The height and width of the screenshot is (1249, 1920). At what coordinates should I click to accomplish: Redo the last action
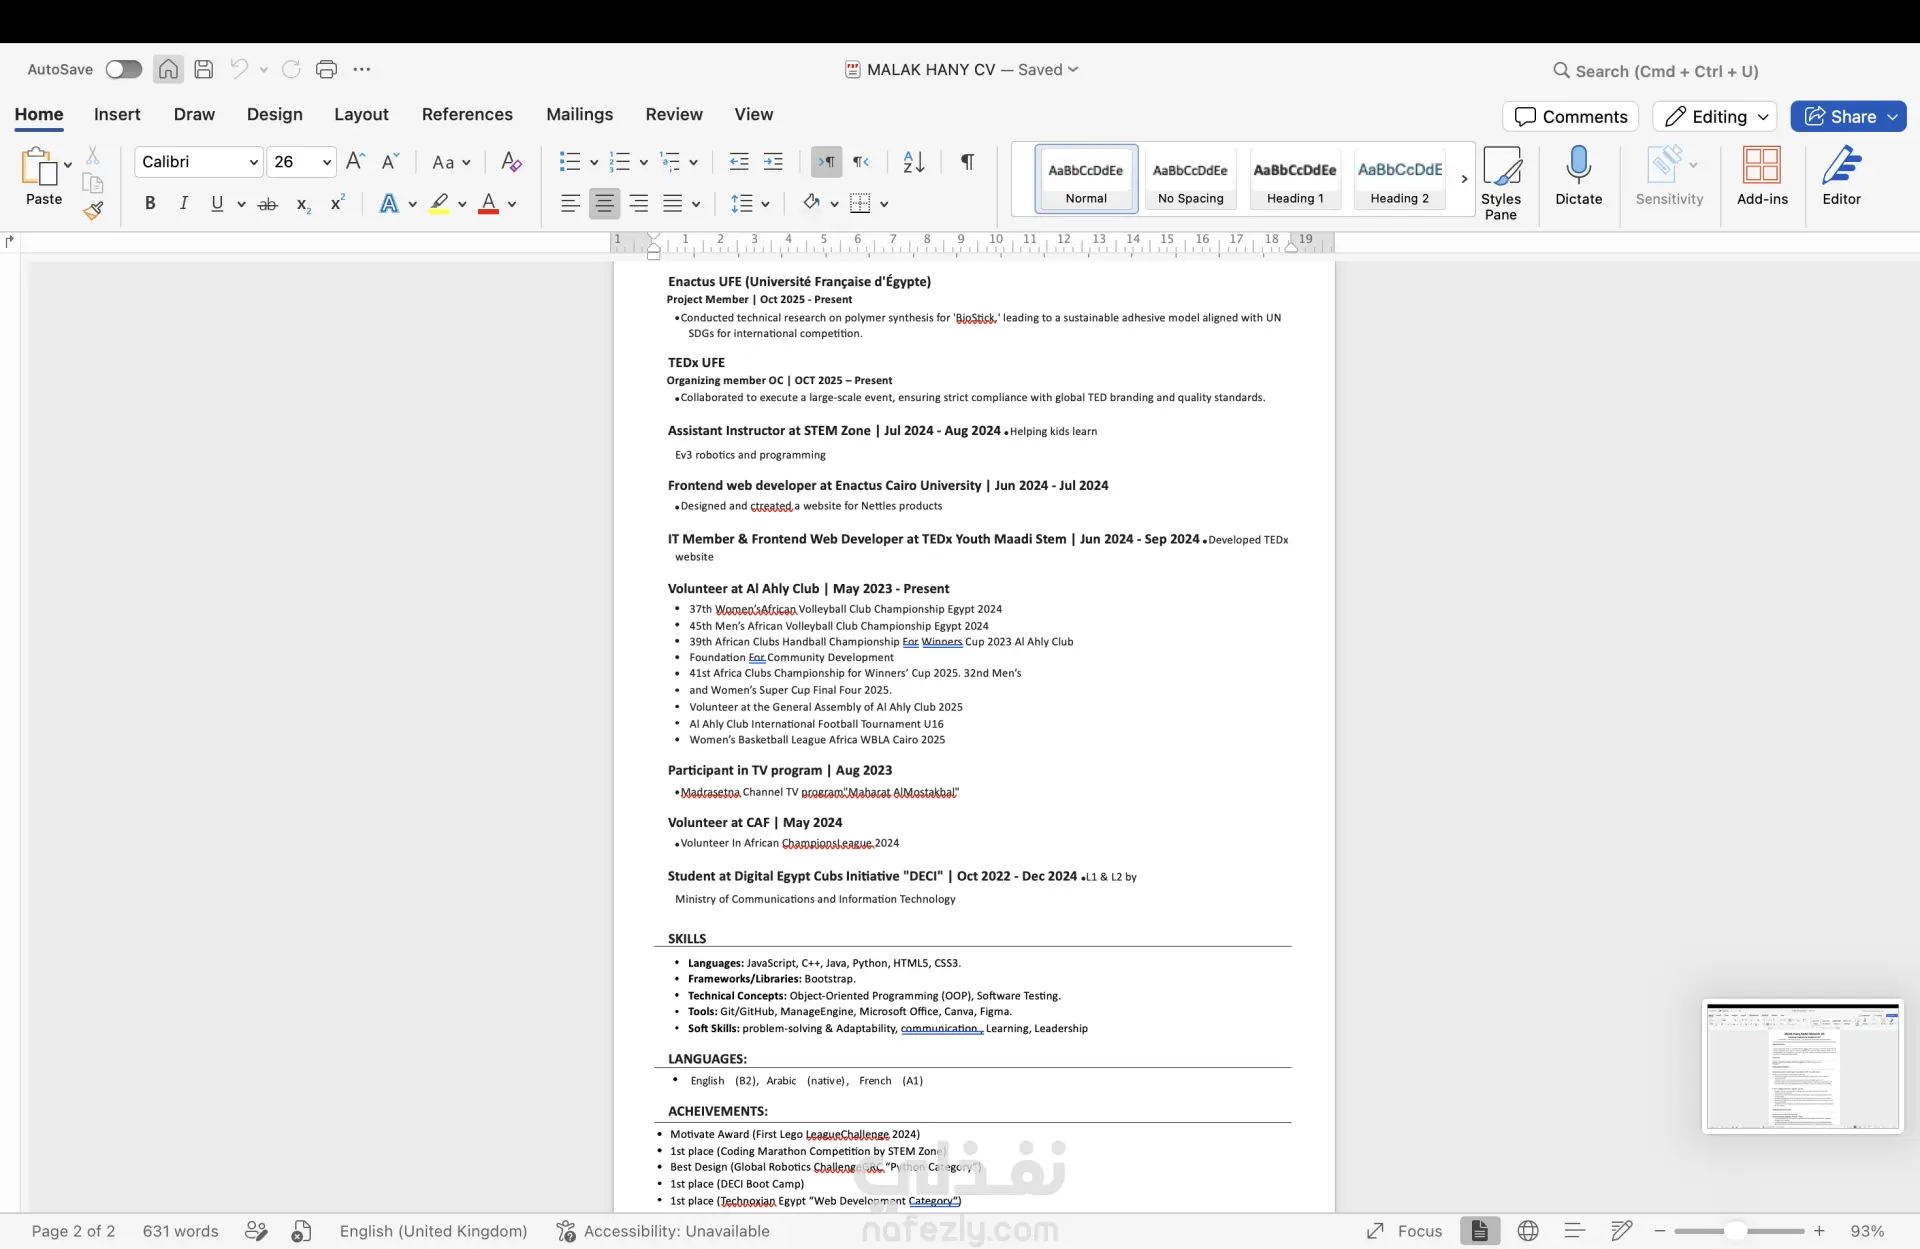[291, 69]
